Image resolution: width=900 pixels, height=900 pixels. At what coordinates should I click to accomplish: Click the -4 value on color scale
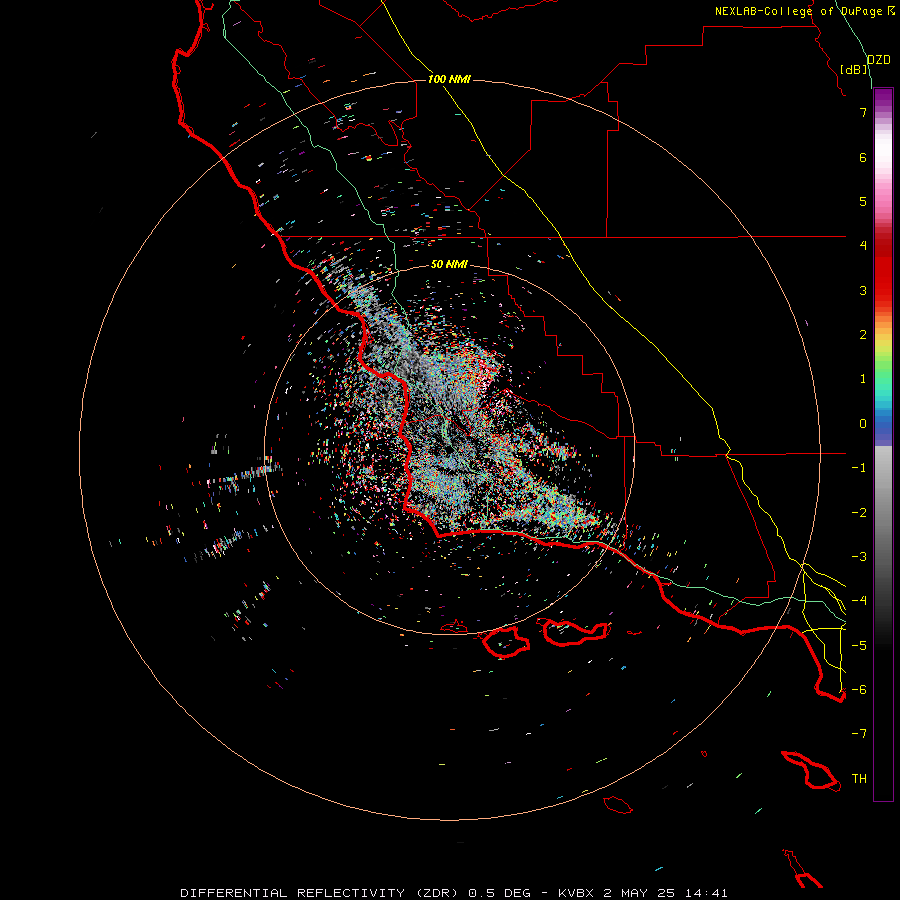pos(859,601)
